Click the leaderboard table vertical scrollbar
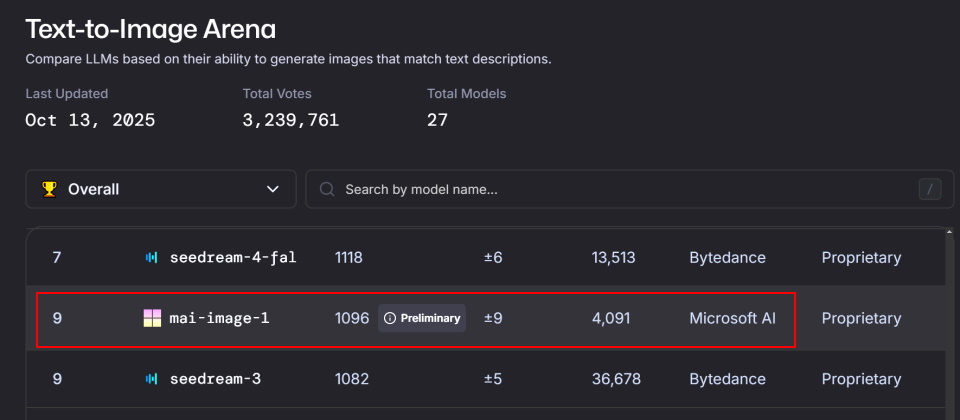Image resolution: width=960 pixels, height=420 pixels. click(949, 320)
